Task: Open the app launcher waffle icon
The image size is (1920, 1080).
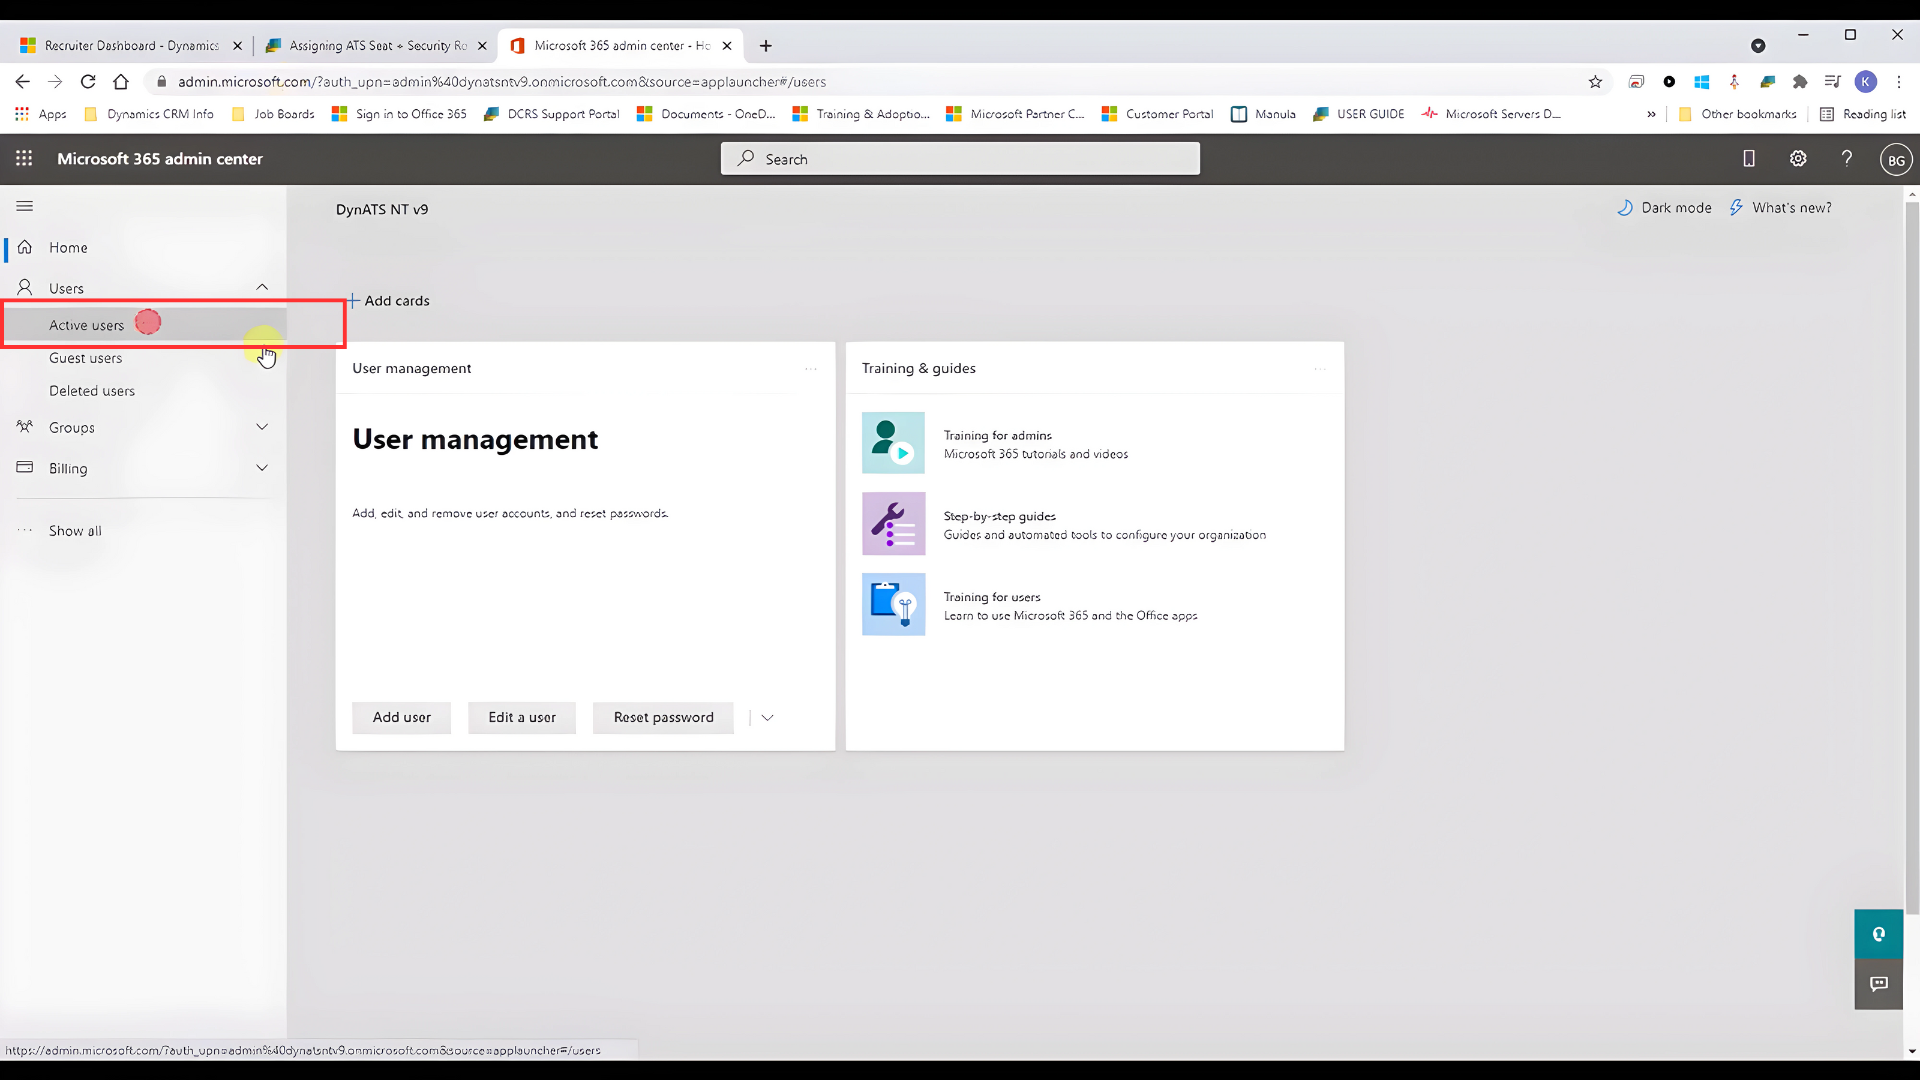Action: click(x=24, y=158)
